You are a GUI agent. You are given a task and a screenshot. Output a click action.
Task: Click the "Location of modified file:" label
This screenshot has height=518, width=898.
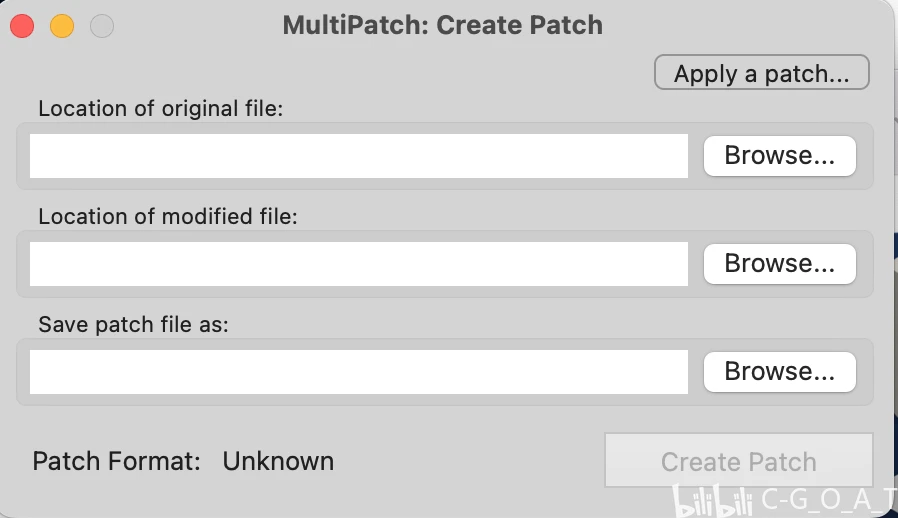168,216
